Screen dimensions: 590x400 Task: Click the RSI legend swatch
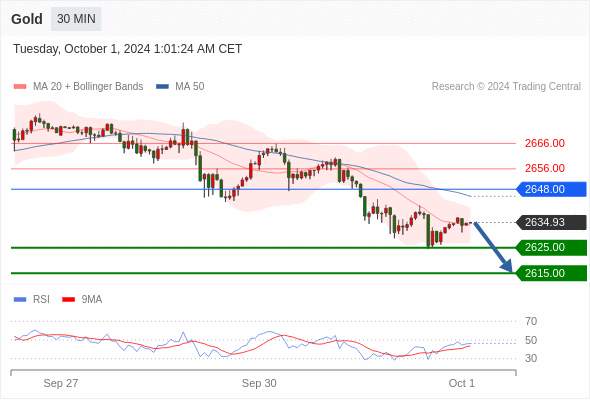pyautogui.click(x=20, y=300)
